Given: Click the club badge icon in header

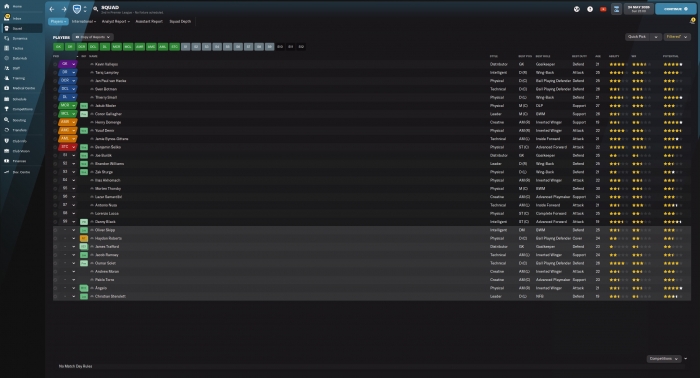Looking at the screenshot, I should (x=77, y=9).
